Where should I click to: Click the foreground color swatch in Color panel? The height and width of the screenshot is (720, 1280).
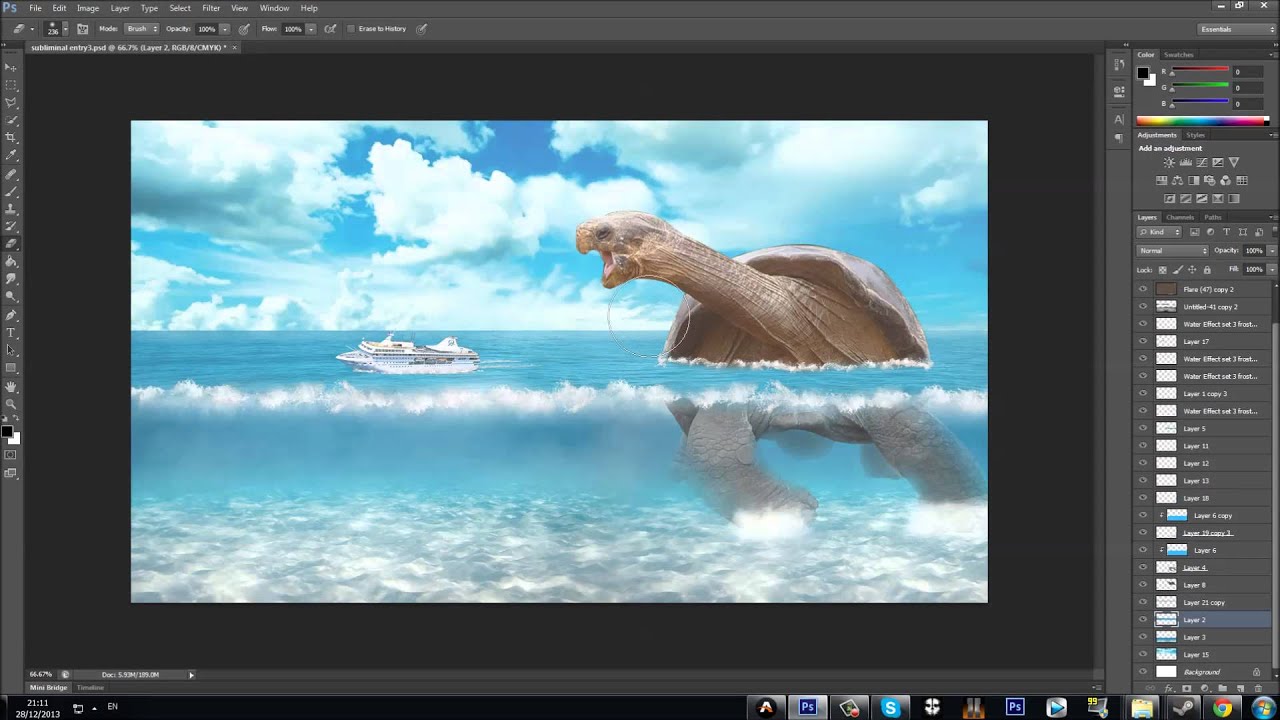tap(1142, 73)
